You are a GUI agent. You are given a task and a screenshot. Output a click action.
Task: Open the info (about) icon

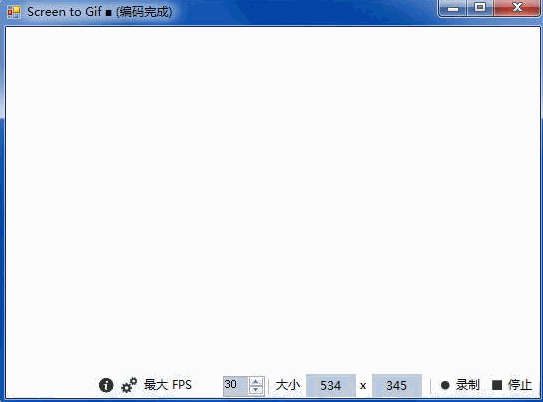click(x=106, y=385)
